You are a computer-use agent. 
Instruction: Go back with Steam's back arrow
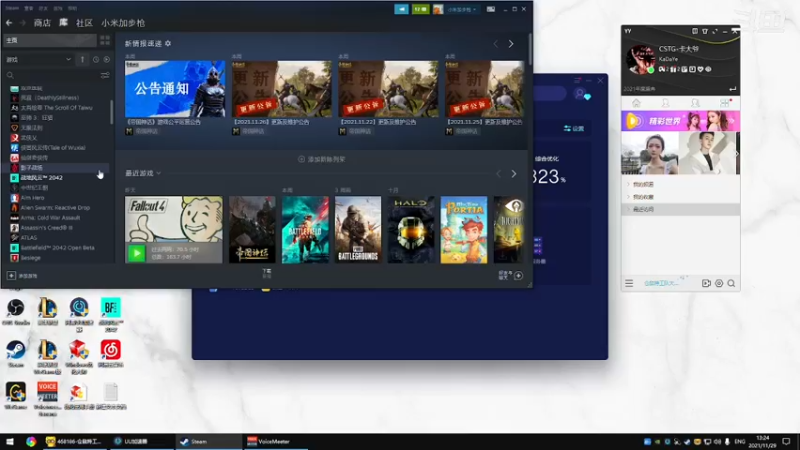(x=9, y=23)
